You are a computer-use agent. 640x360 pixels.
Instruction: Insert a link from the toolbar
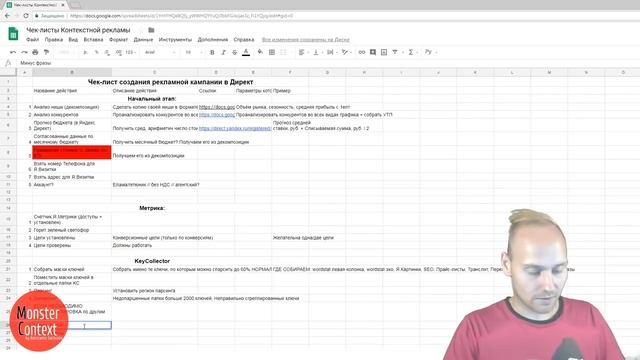362,52
